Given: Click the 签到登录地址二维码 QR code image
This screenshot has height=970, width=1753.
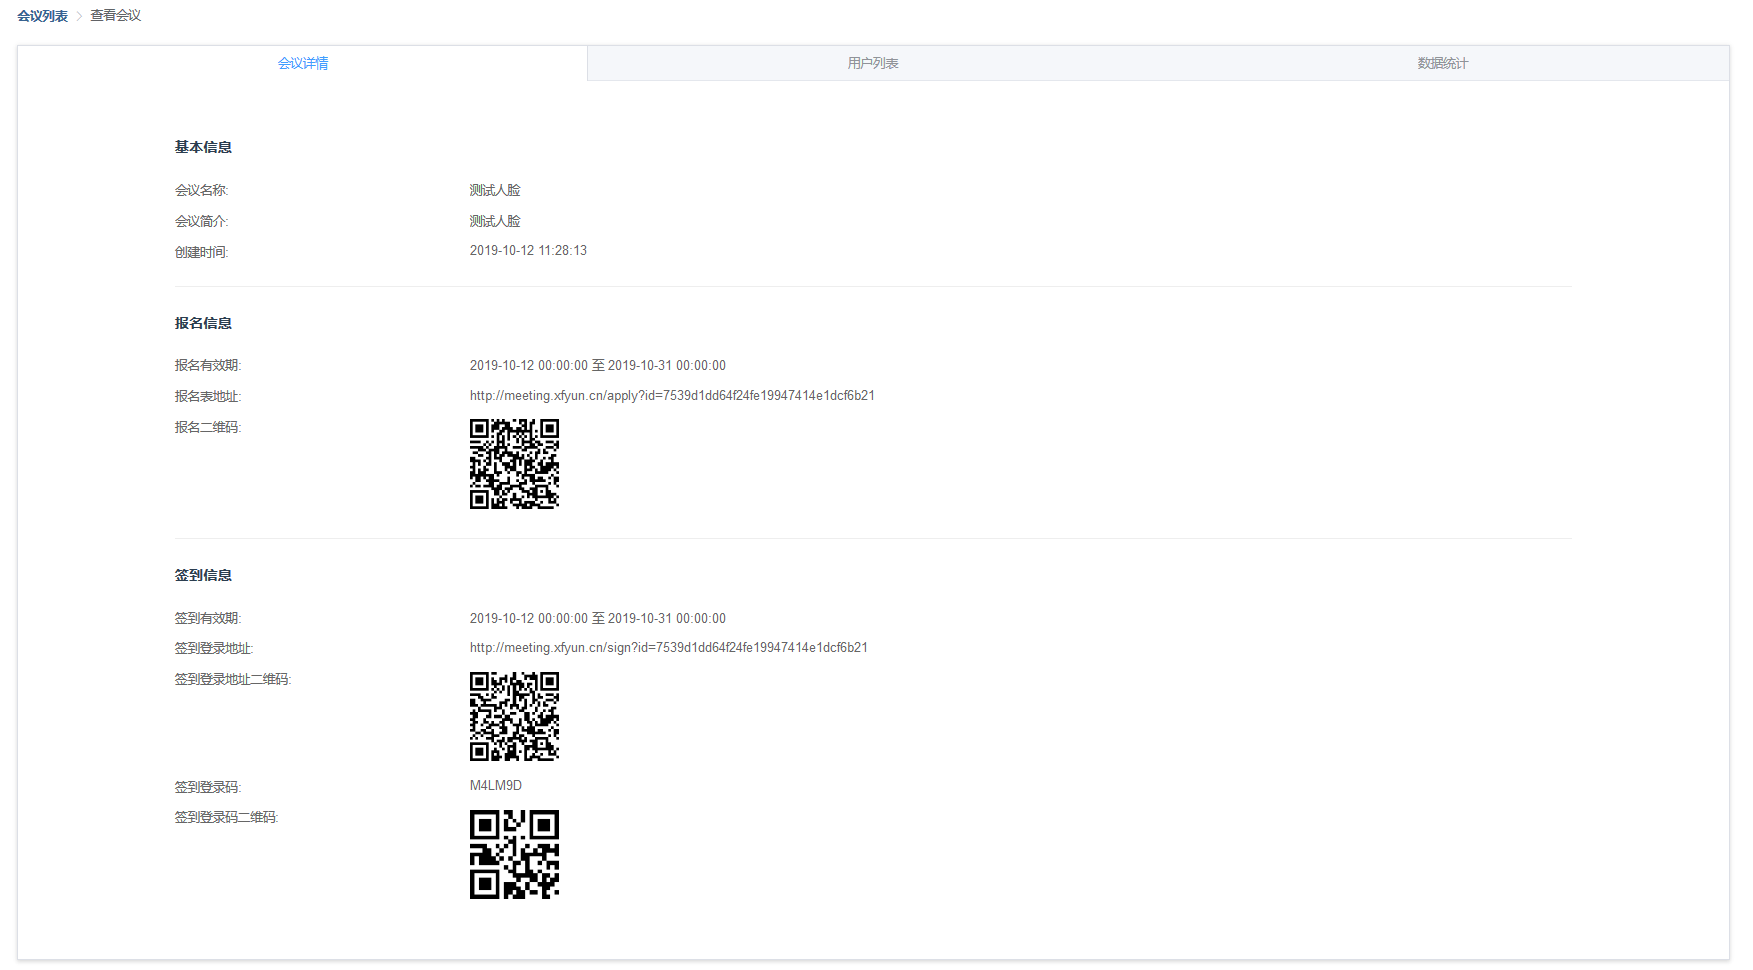Looking at the screenshot, I should click(514, 716).
